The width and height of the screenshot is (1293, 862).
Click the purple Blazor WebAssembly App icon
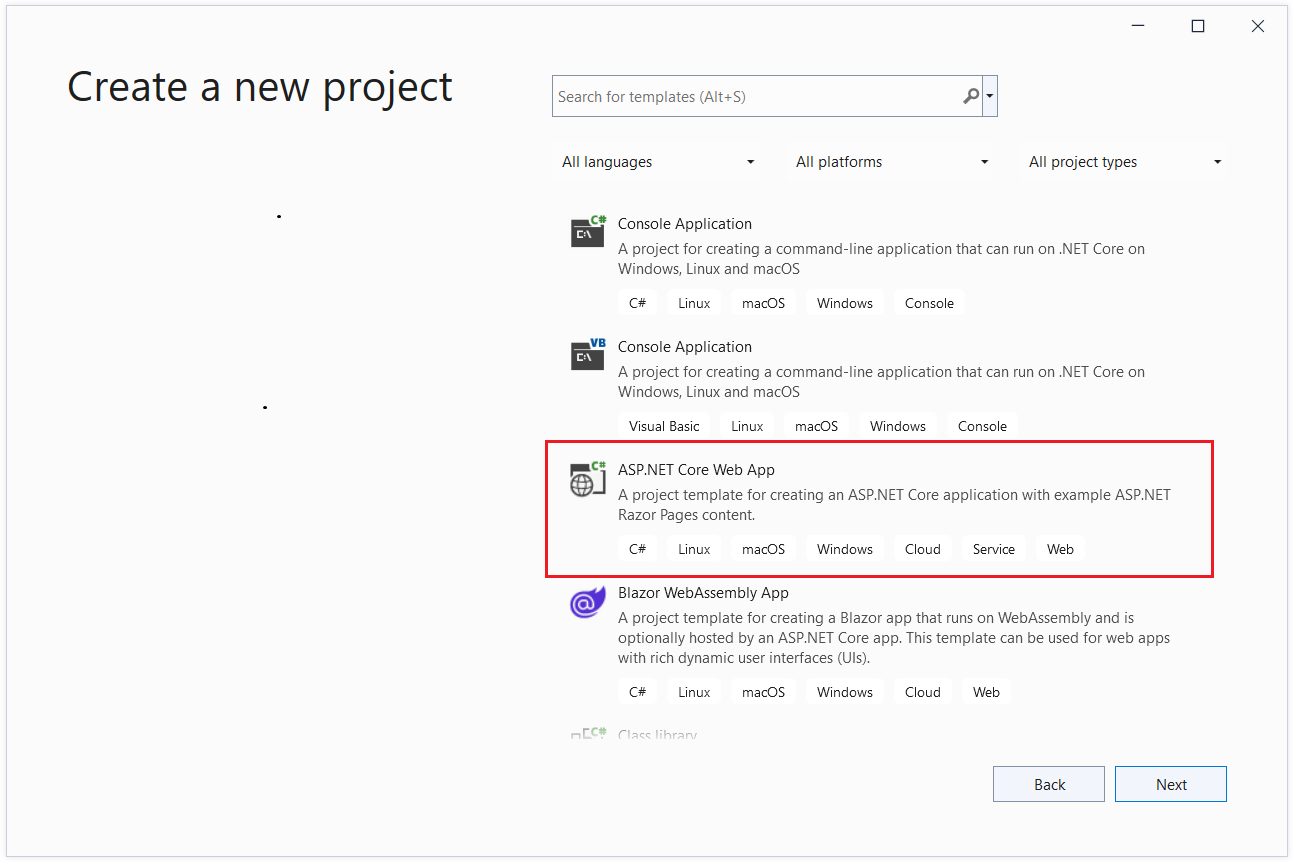pyautogui.click(x=587, y=601)
